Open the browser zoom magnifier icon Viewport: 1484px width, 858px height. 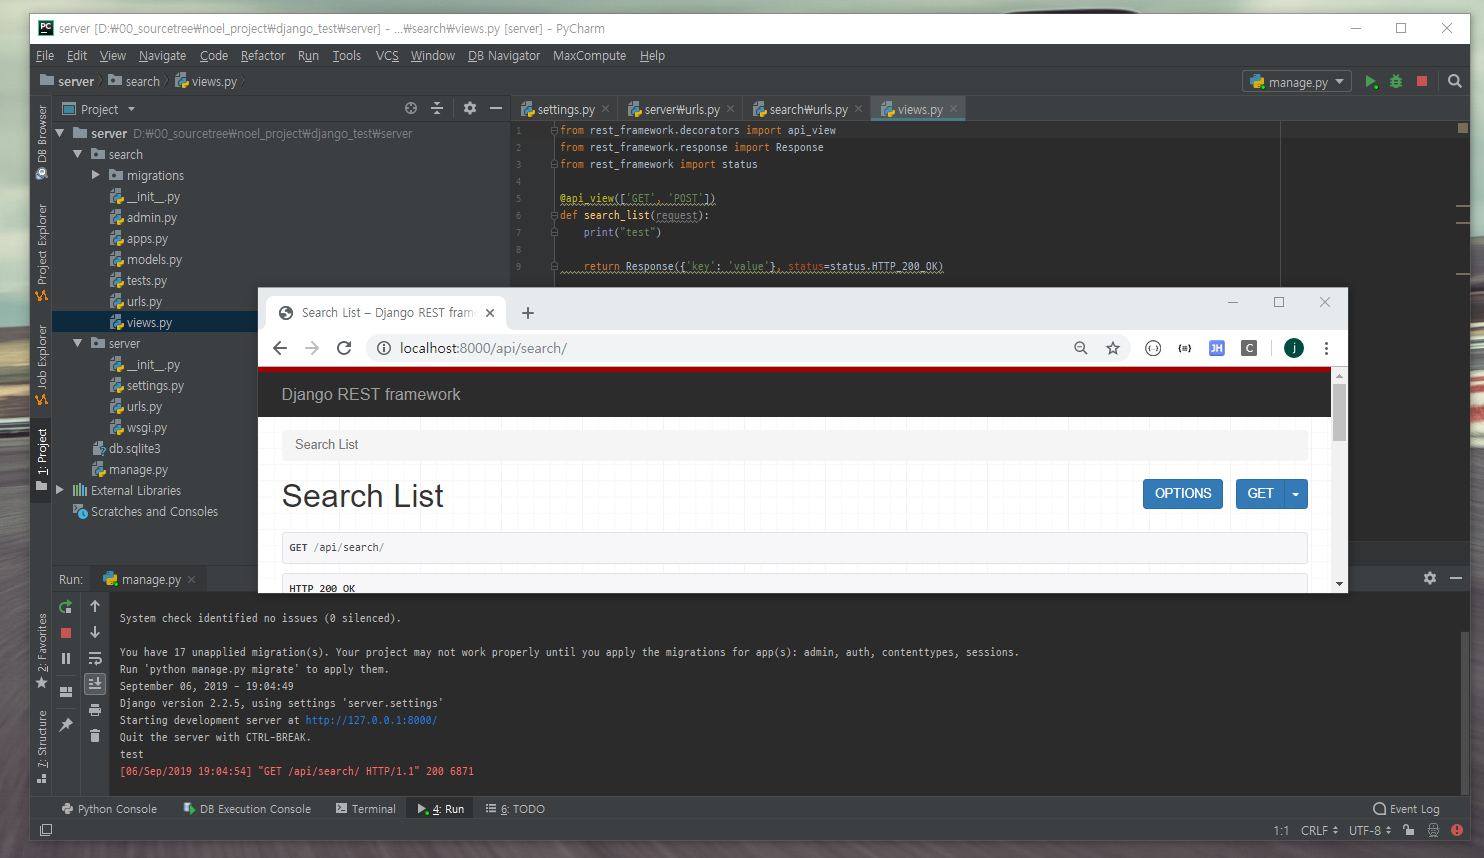coord(1081,348)
